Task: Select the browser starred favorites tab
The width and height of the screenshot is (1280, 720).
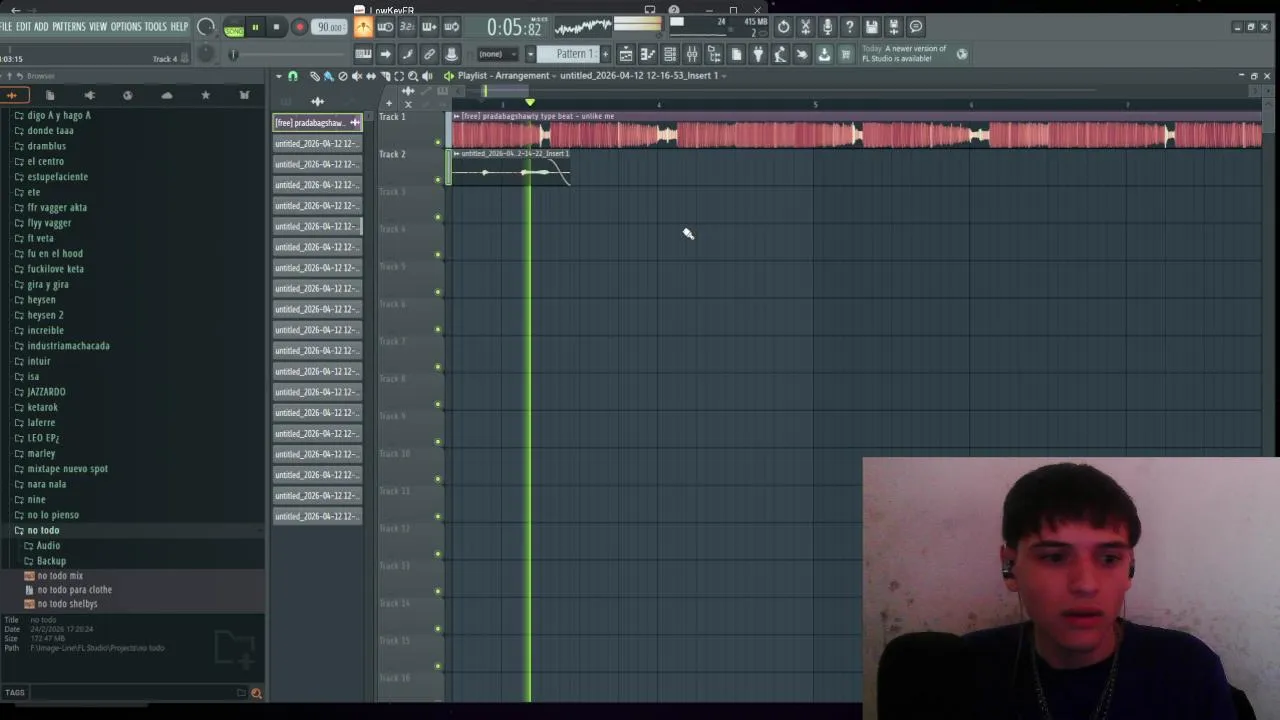Action: [205, 95]
